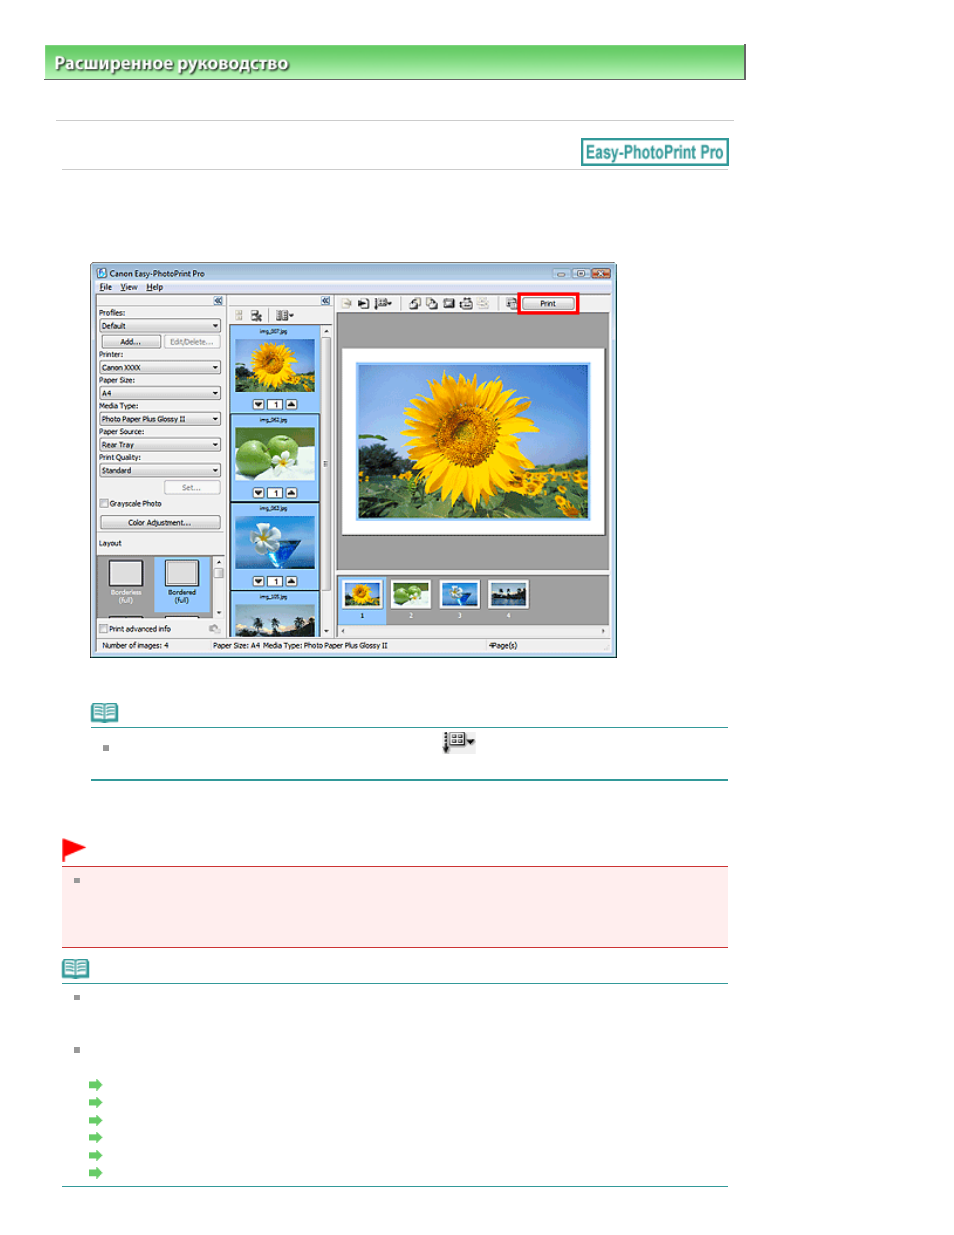Collapse the image list panel with the double arrow

tap(325, 300)
